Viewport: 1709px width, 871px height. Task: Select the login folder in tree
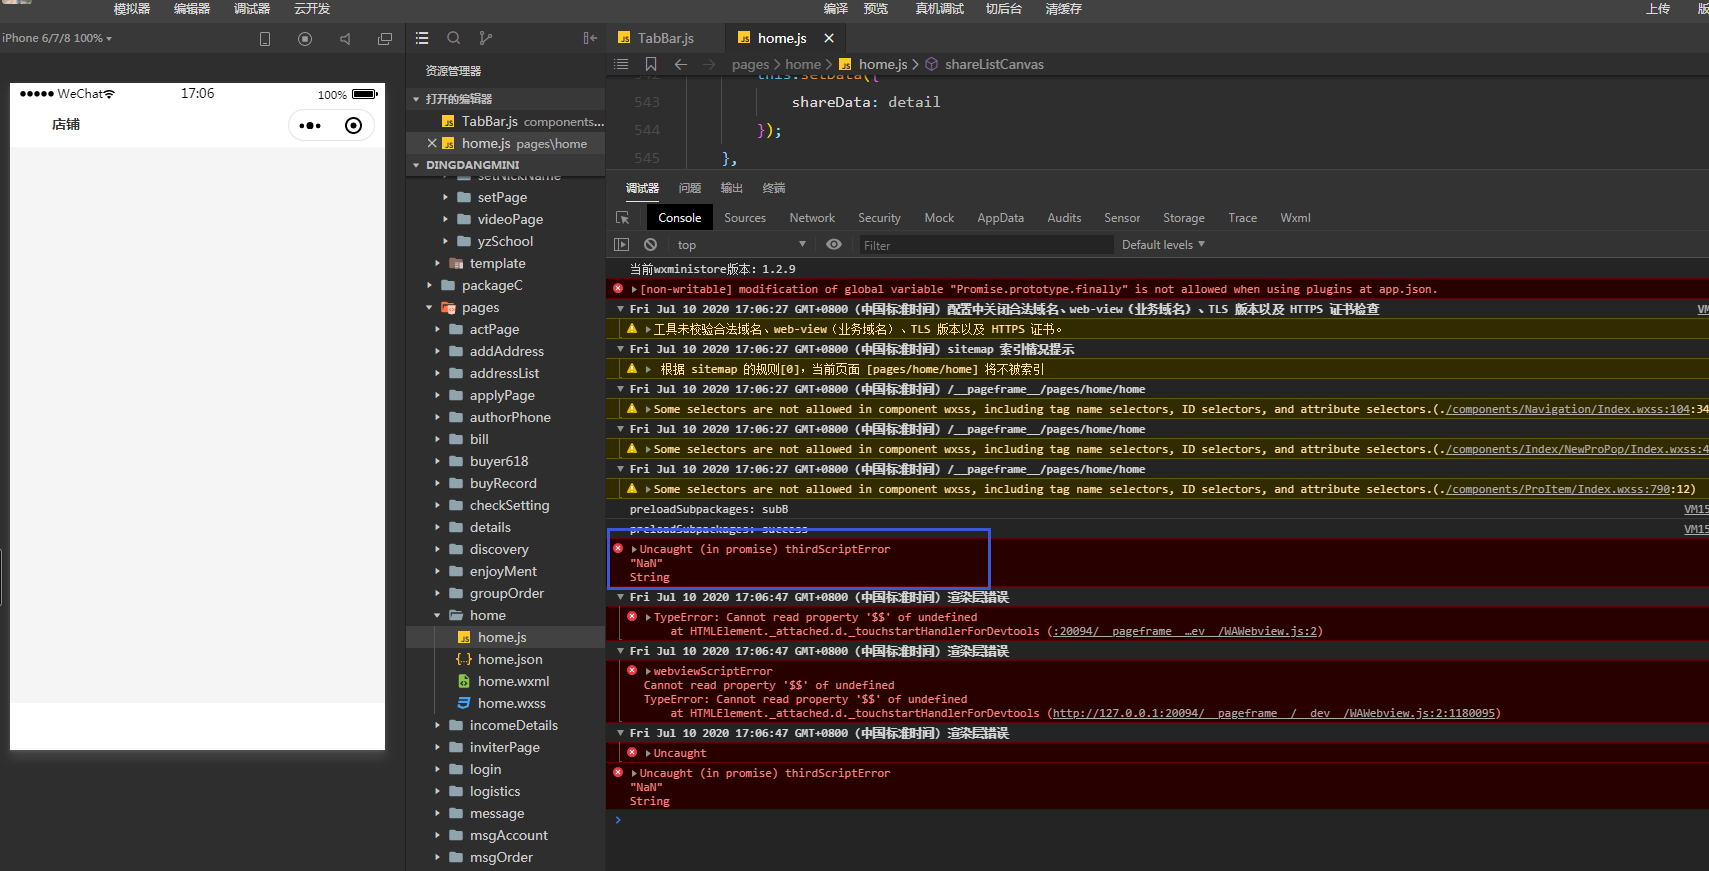486,769
